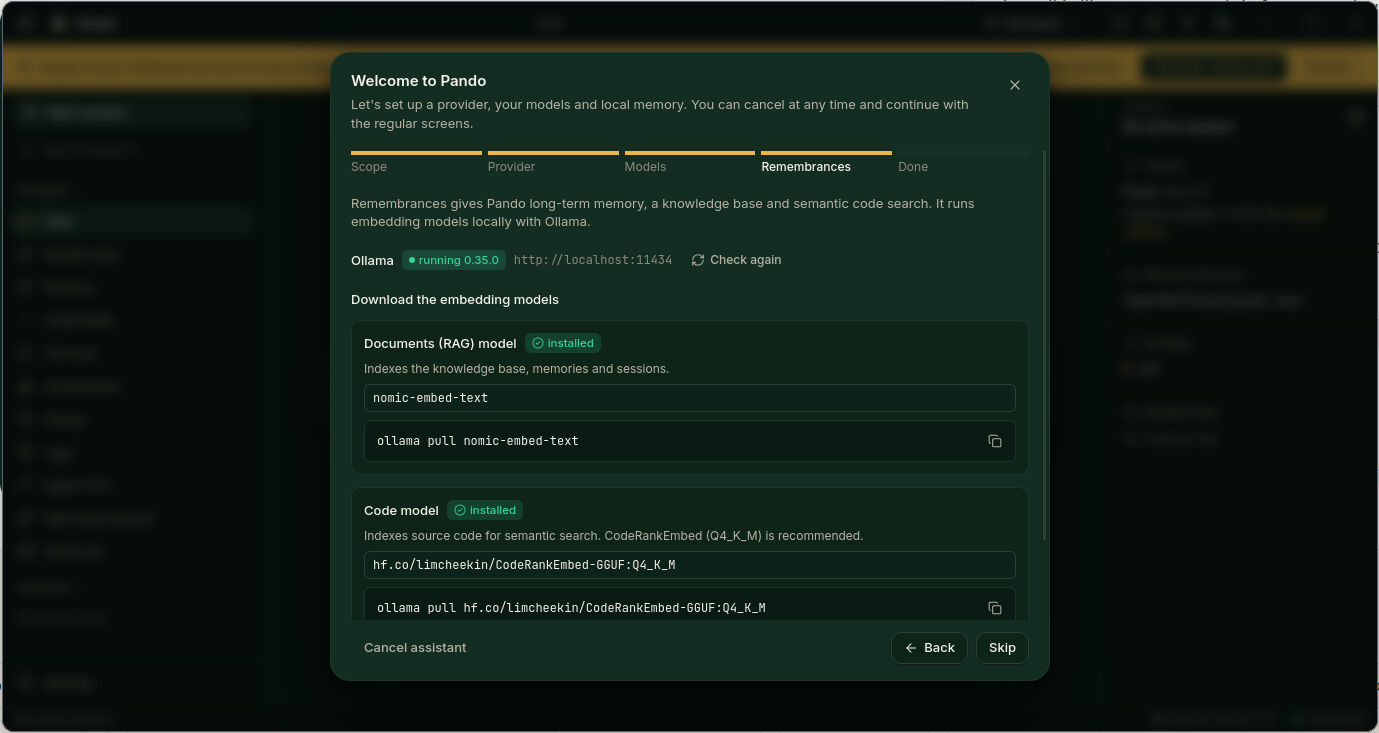Click the Documents model name field nomic-embed-text
1379x733 pixels.
(690, 398)
